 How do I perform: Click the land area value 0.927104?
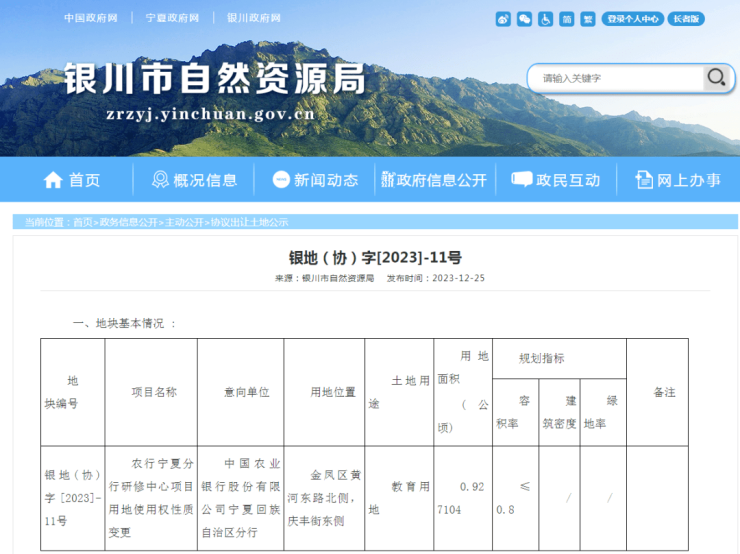click(461, 498)
